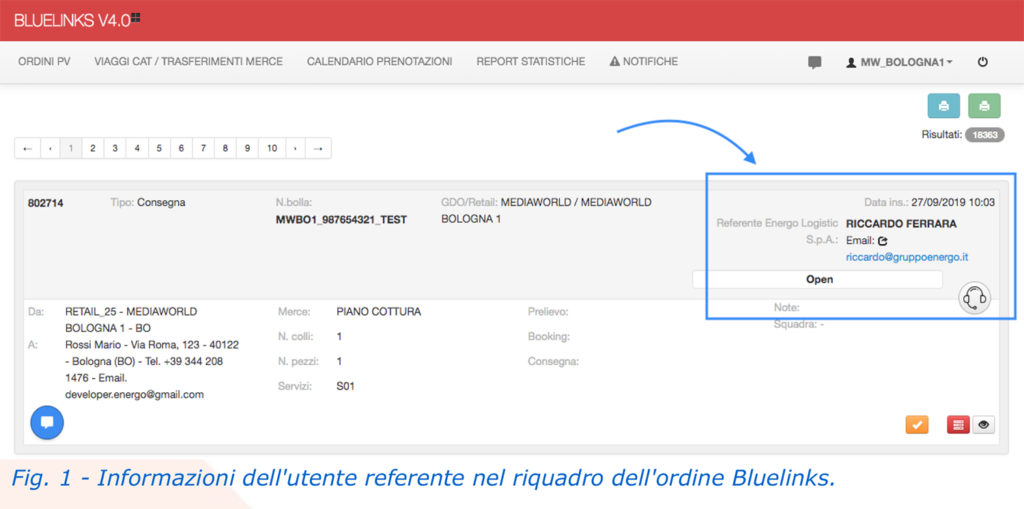Open the headset support icon
Image resolution: width=1024 pixels, height=509 pixels.
pos(975,298)
